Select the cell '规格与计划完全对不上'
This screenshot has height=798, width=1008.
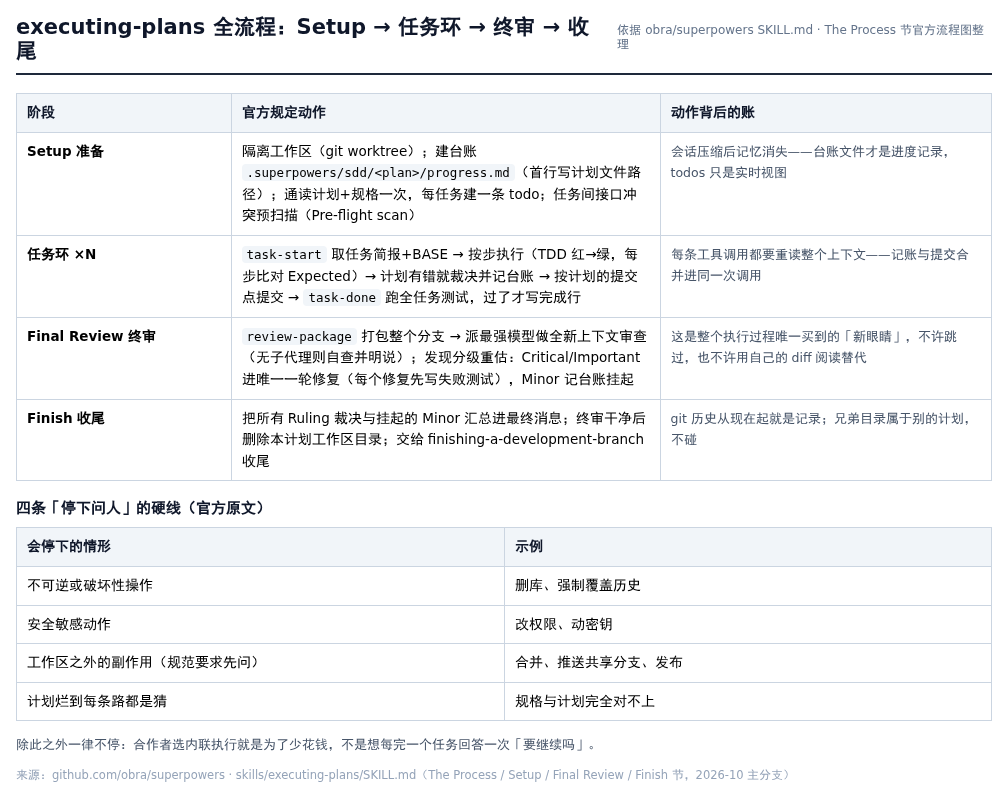pyautogui.click(x=748, y=702)
